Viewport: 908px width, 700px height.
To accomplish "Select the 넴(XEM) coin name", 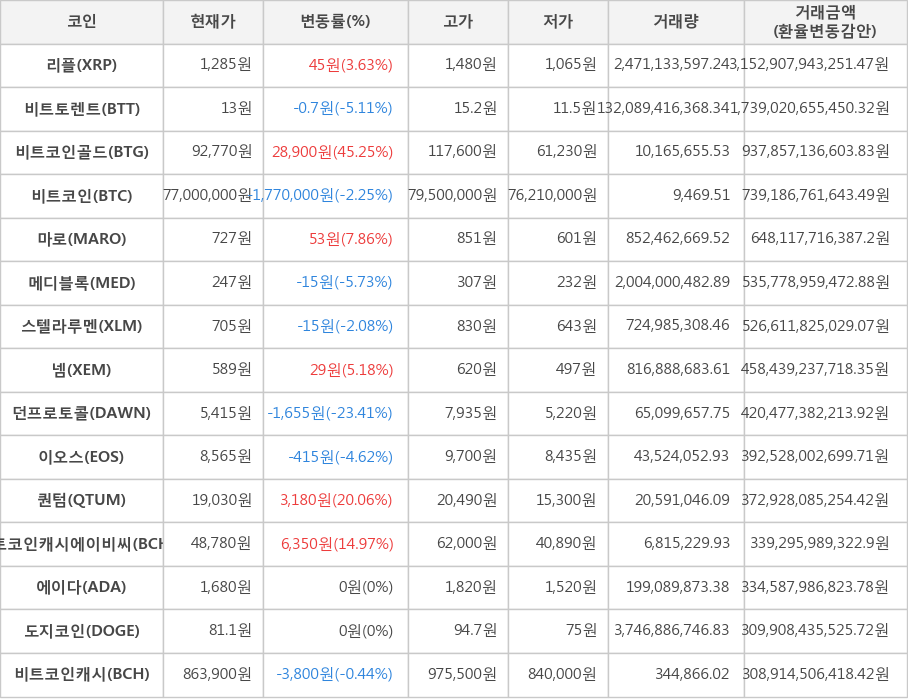I will (x=82, y=369).
